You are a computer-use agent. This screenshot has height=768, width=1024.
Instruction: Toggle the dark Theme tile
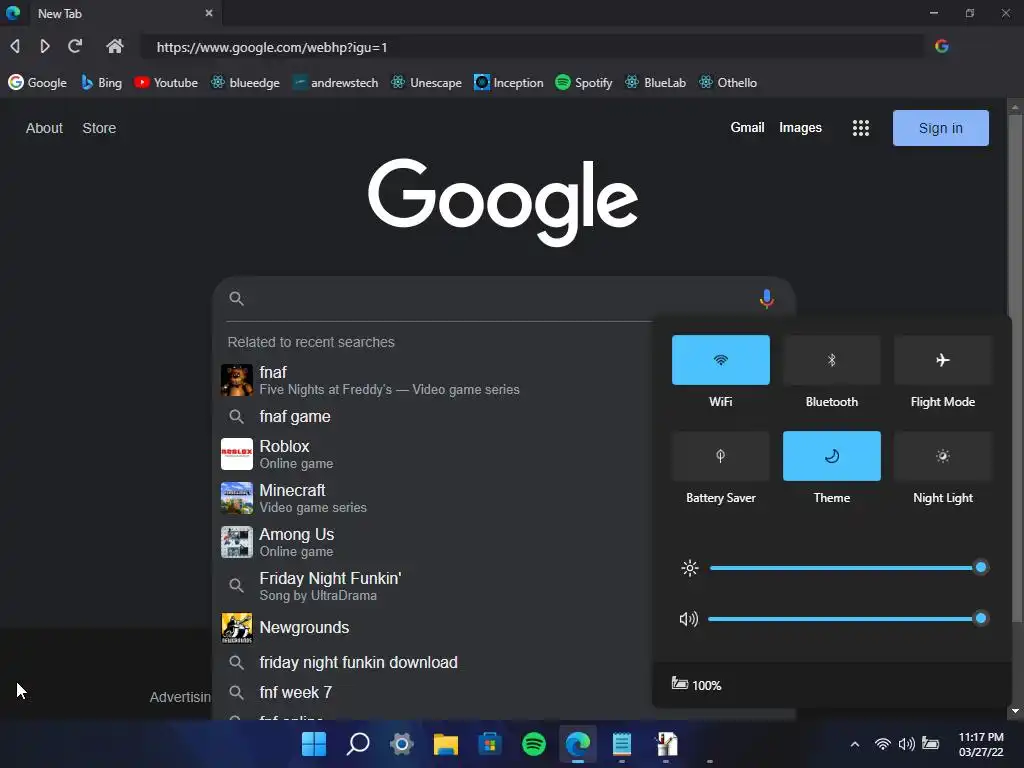(x=831, y=456)
